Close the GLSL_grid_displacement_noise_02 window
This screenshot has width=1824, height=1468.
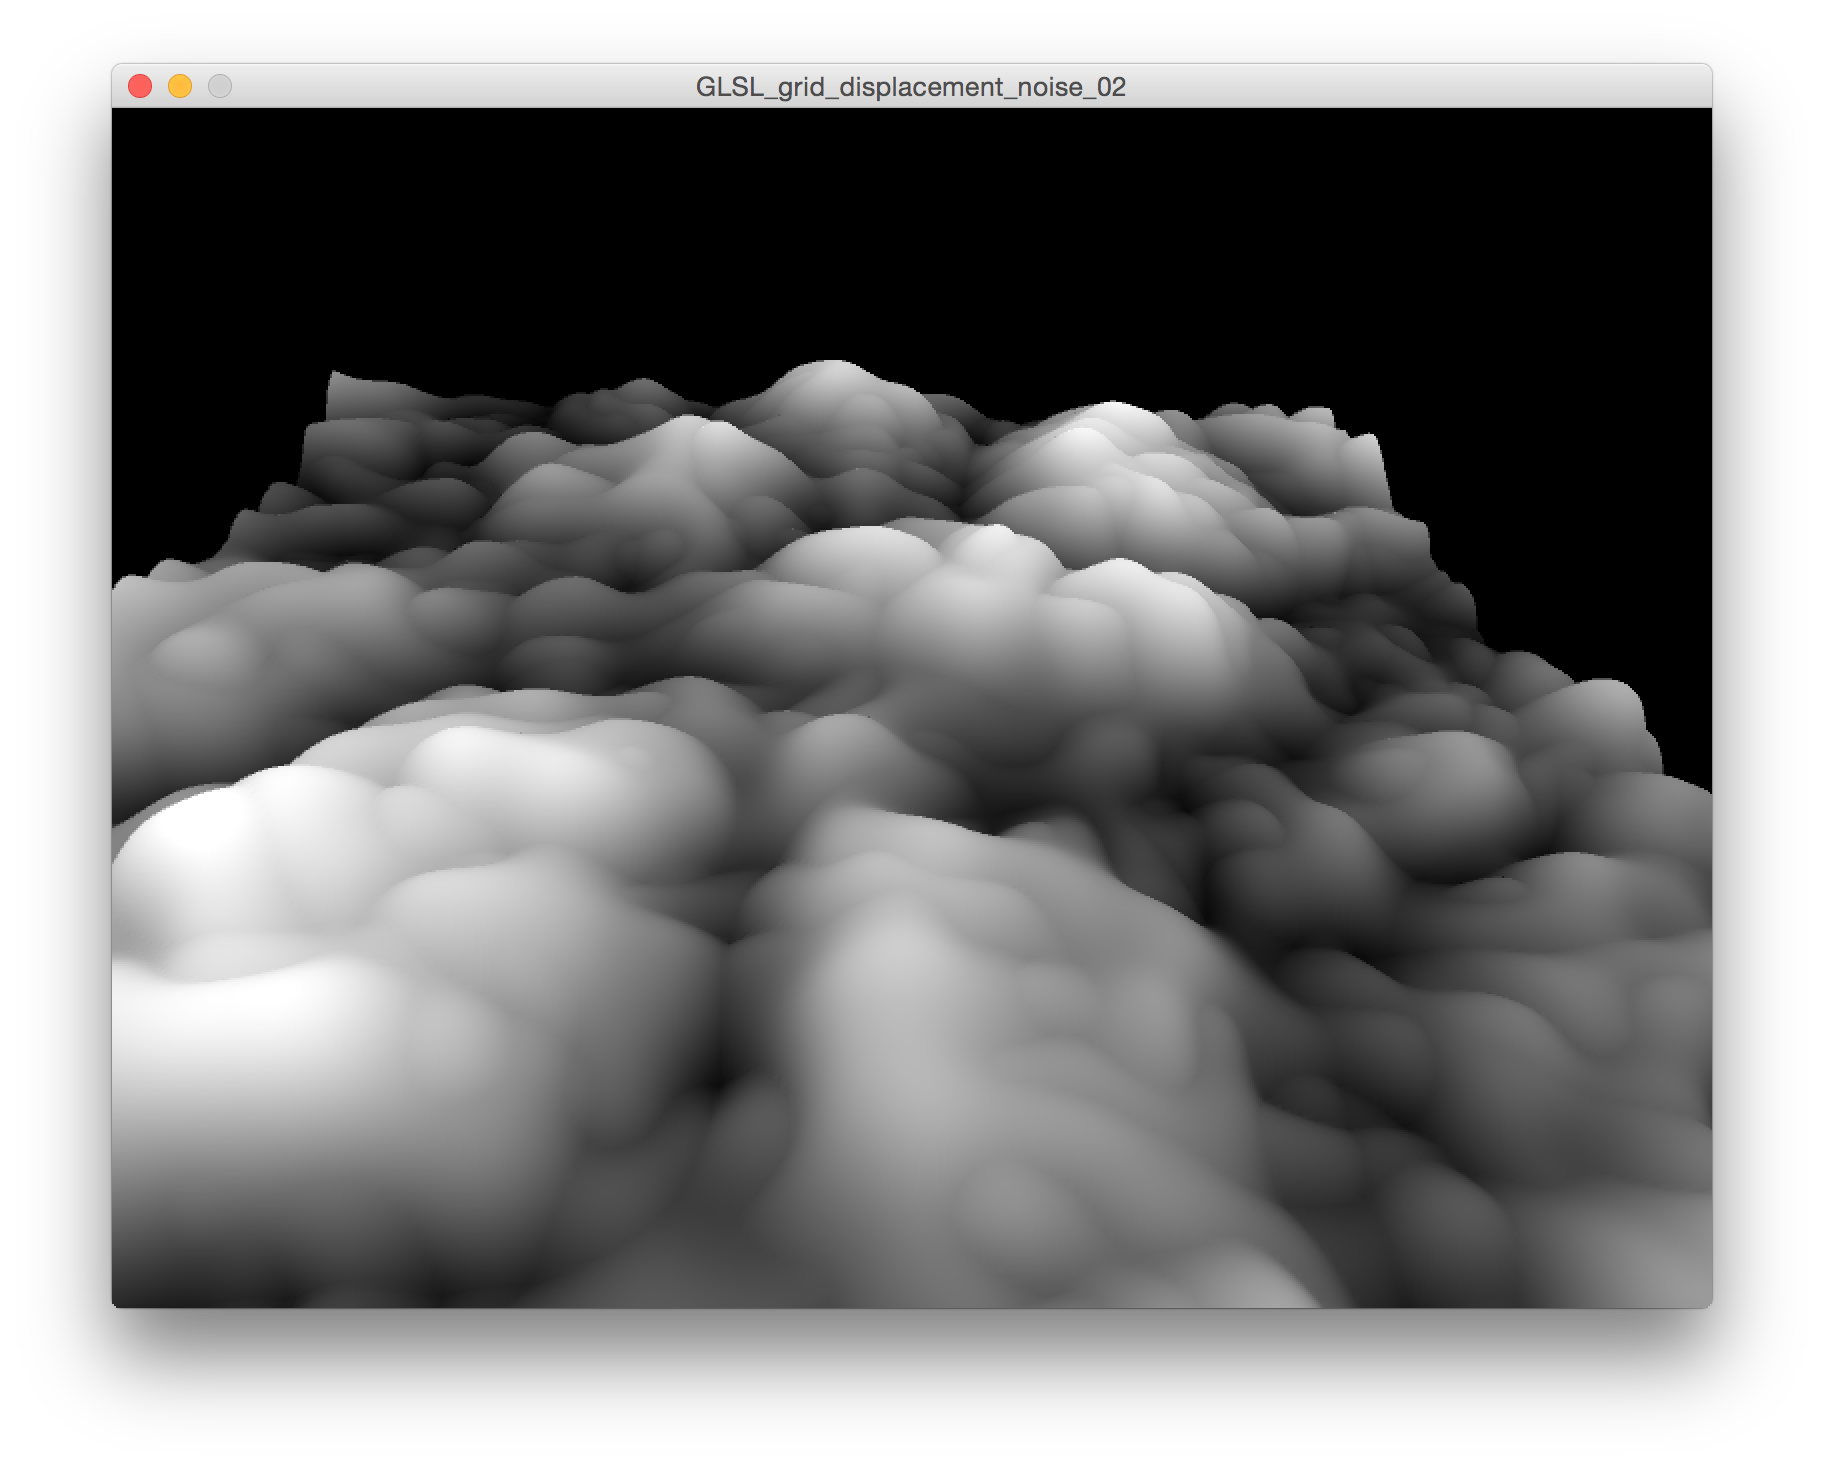tap(140, 87)
